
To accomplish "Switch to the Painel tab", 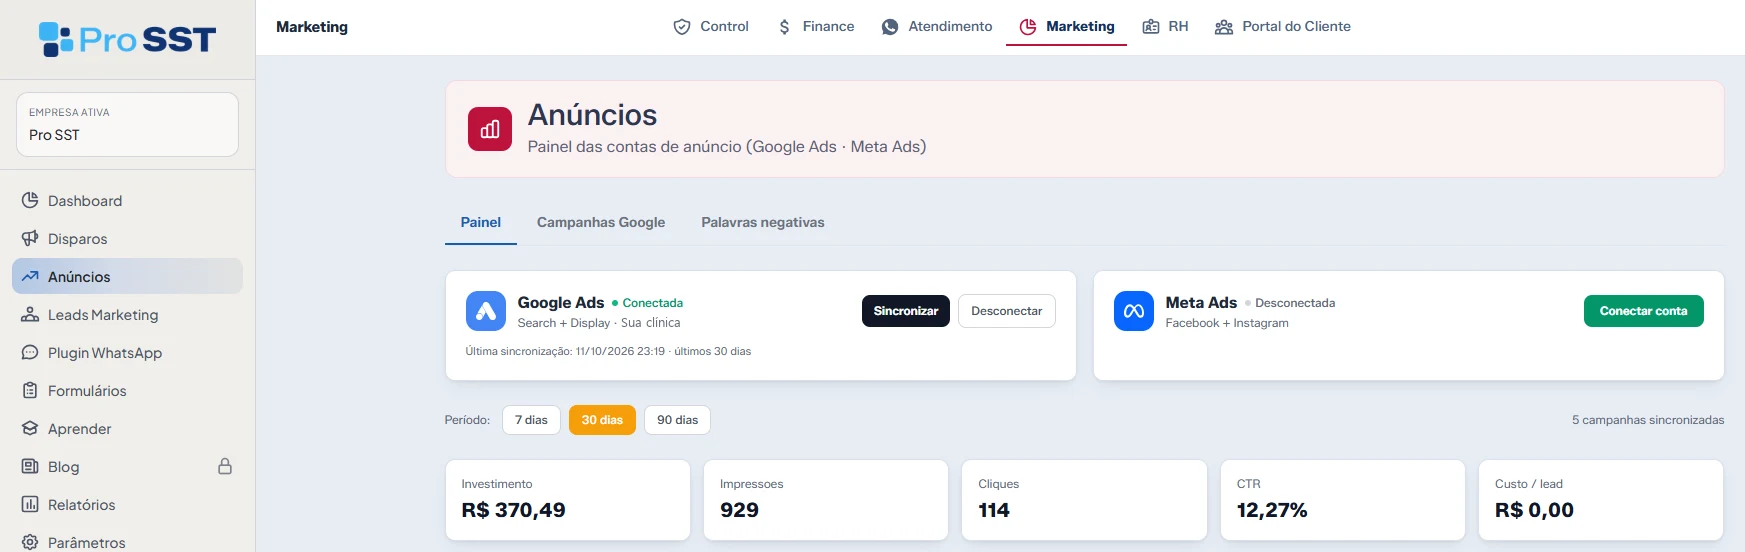I will point(481,222).
